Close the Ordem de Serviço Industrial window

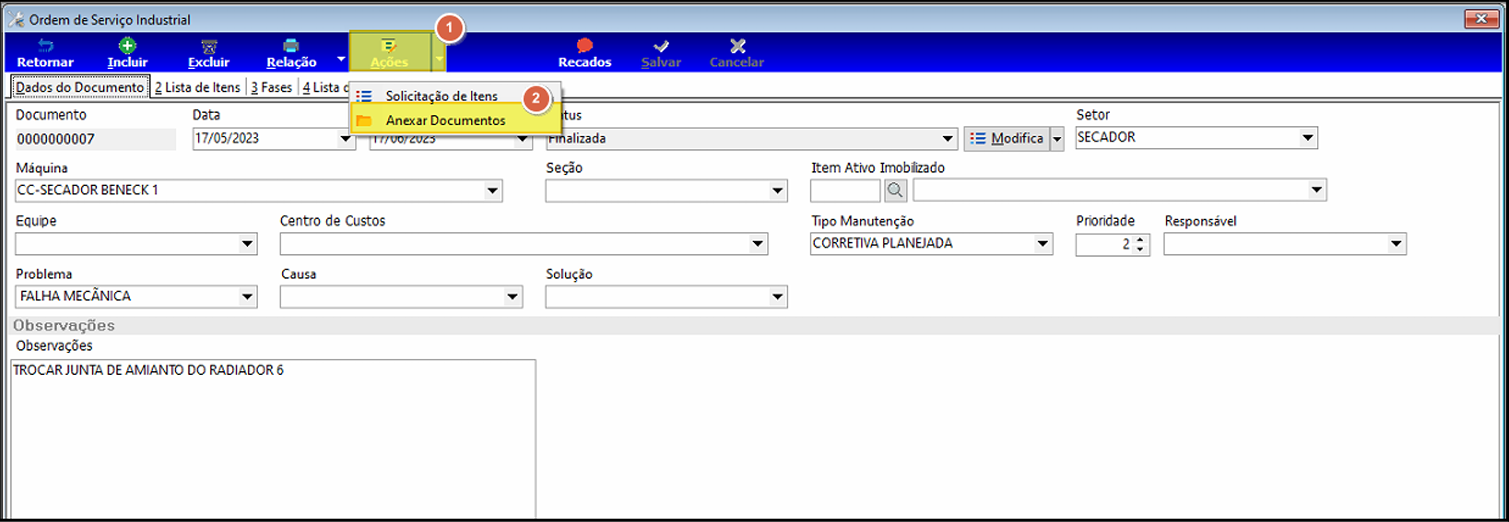point(1476,19)
